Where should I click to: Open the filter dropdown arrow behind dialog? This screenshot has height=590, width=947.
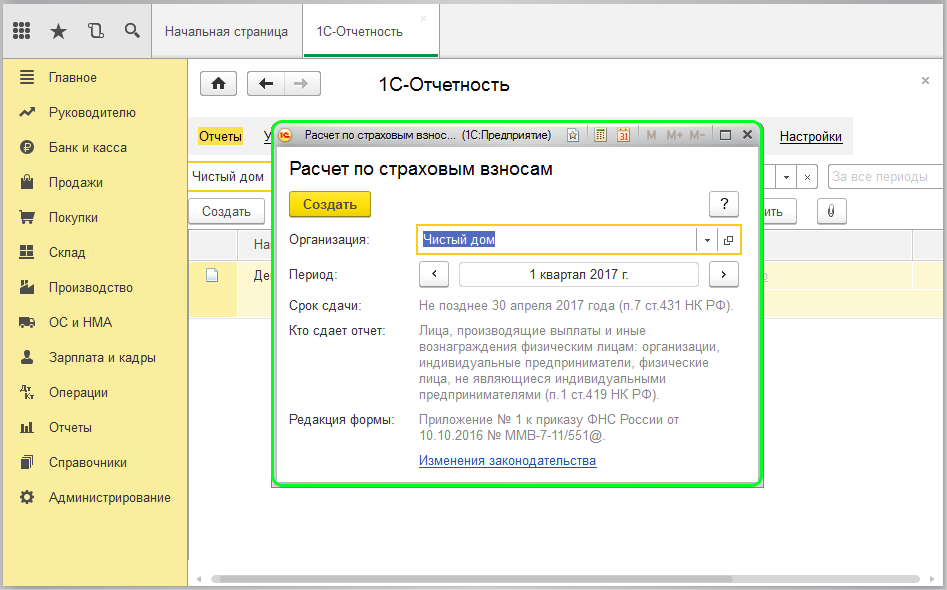click(x=786, y=177)
